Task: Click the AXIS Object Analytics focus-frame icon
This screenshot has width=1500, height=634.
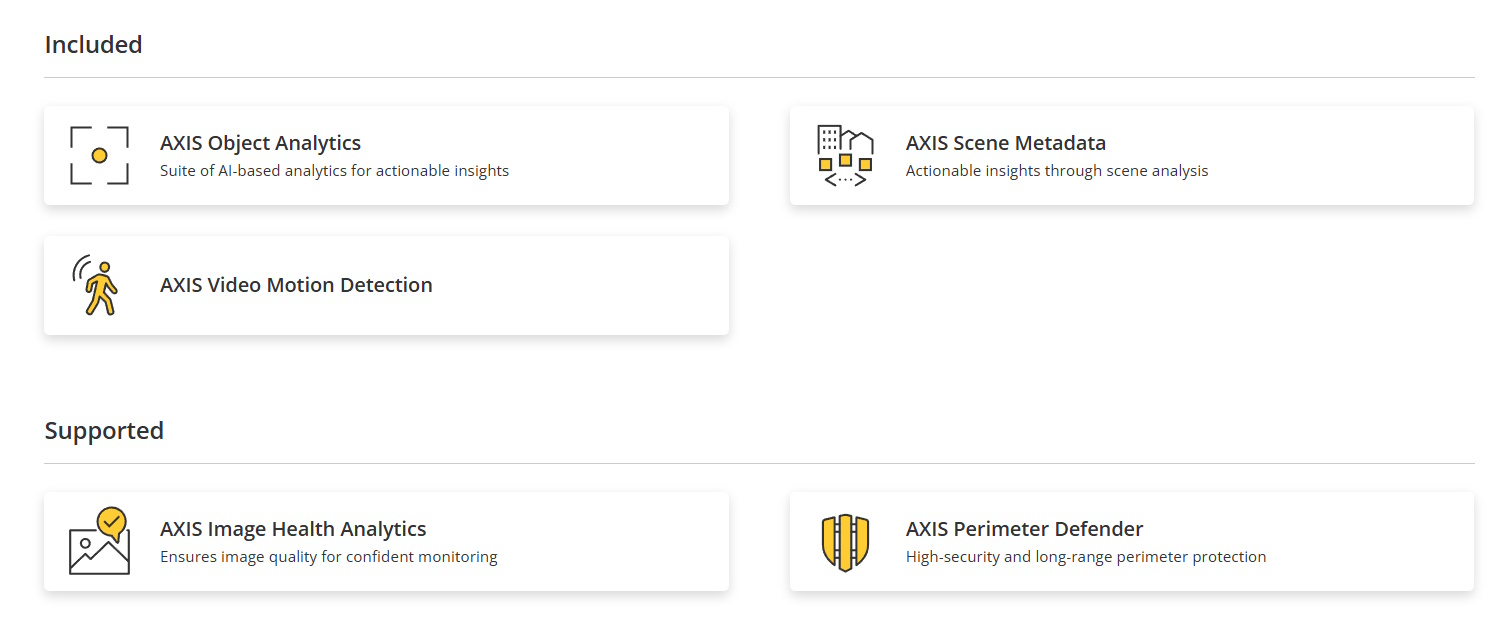Action: tap(99, 155)
